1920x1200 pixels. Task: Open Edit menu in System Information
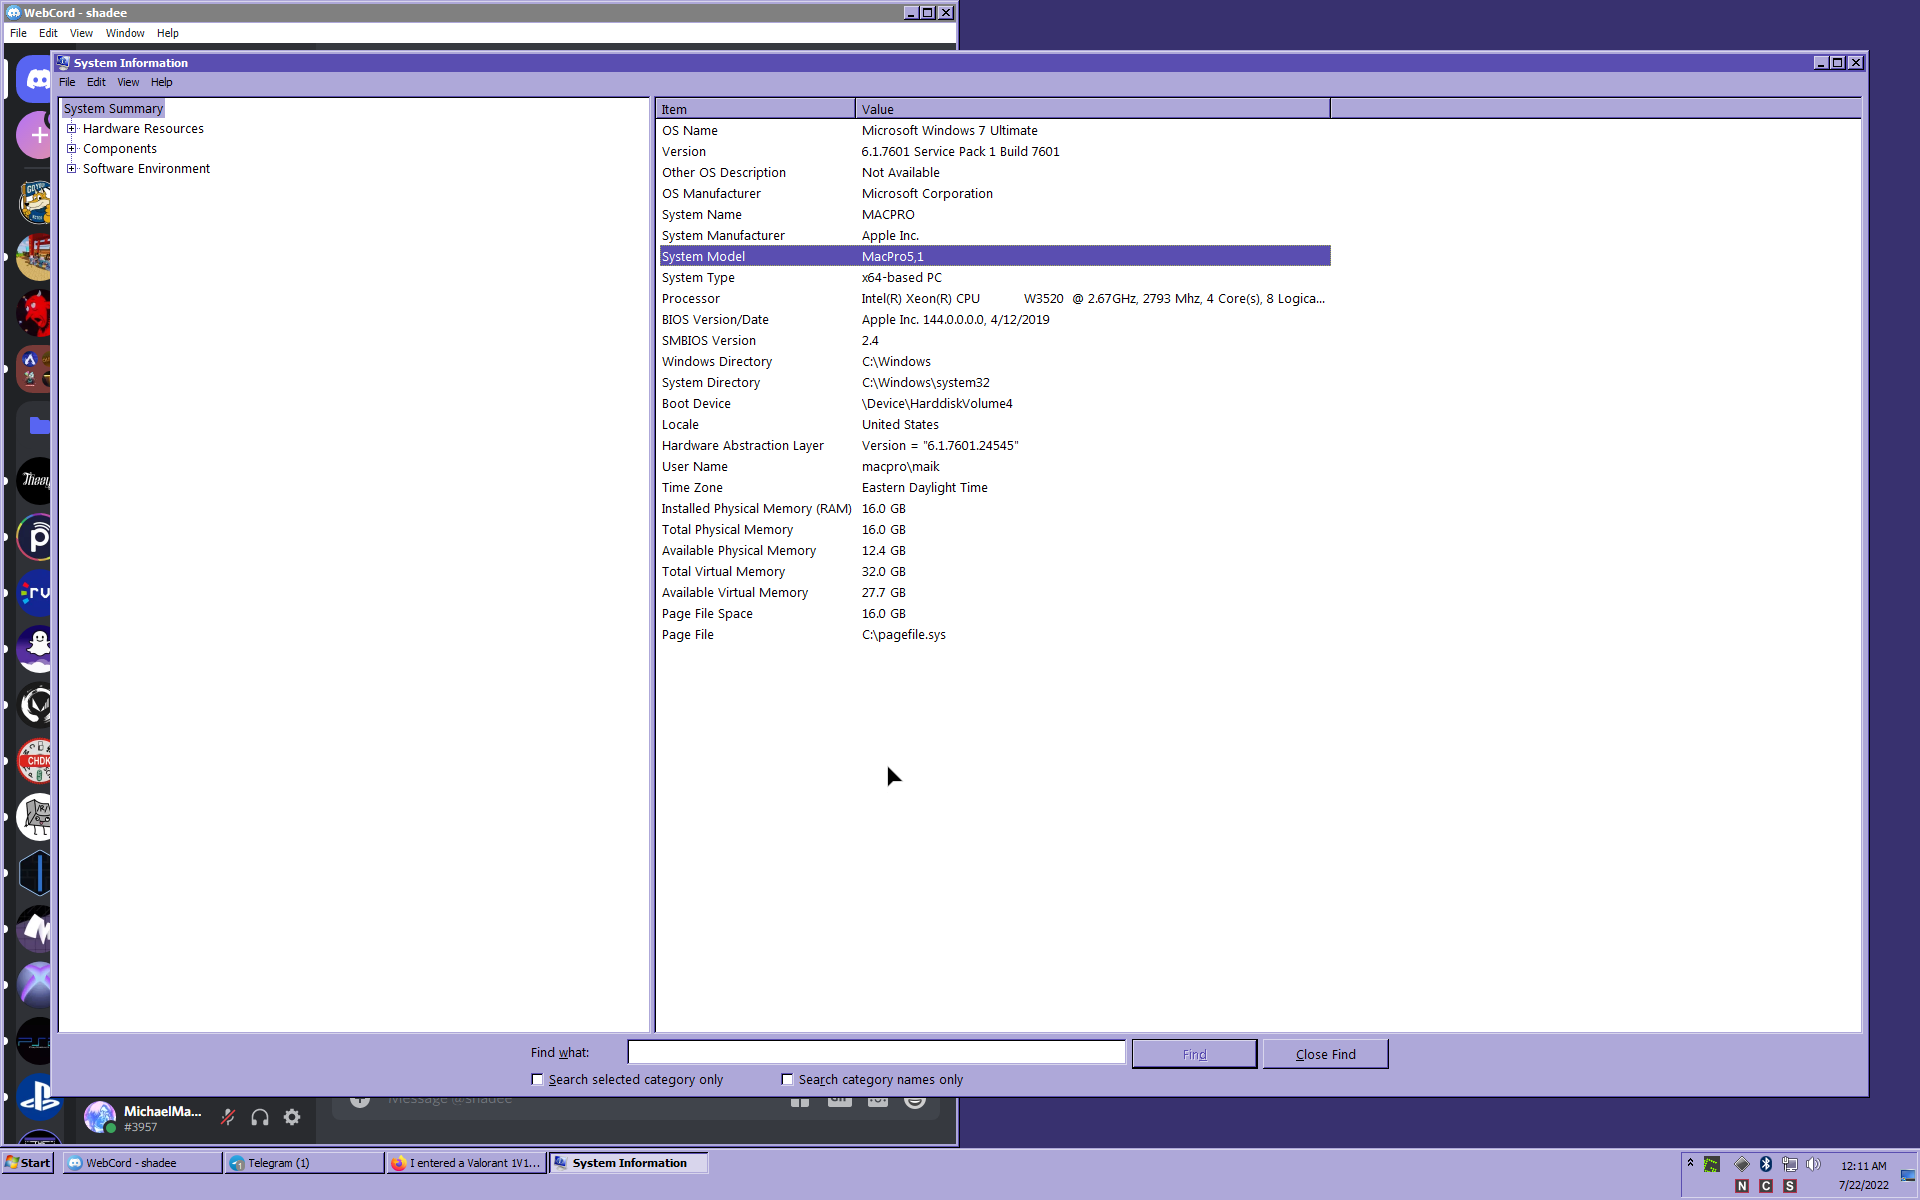point(96,82)
